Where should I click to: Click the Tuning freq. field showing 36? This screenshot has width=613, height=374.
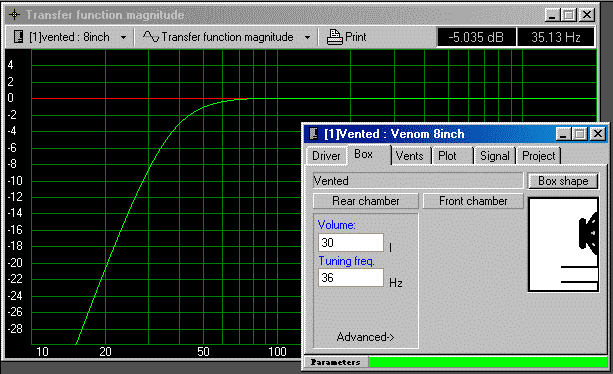[x=351, y=278]
